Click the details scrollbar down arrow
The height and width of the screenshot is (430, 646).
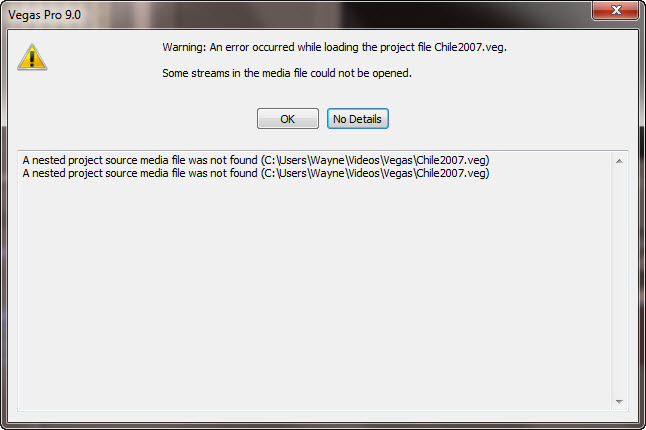[619, 402]
